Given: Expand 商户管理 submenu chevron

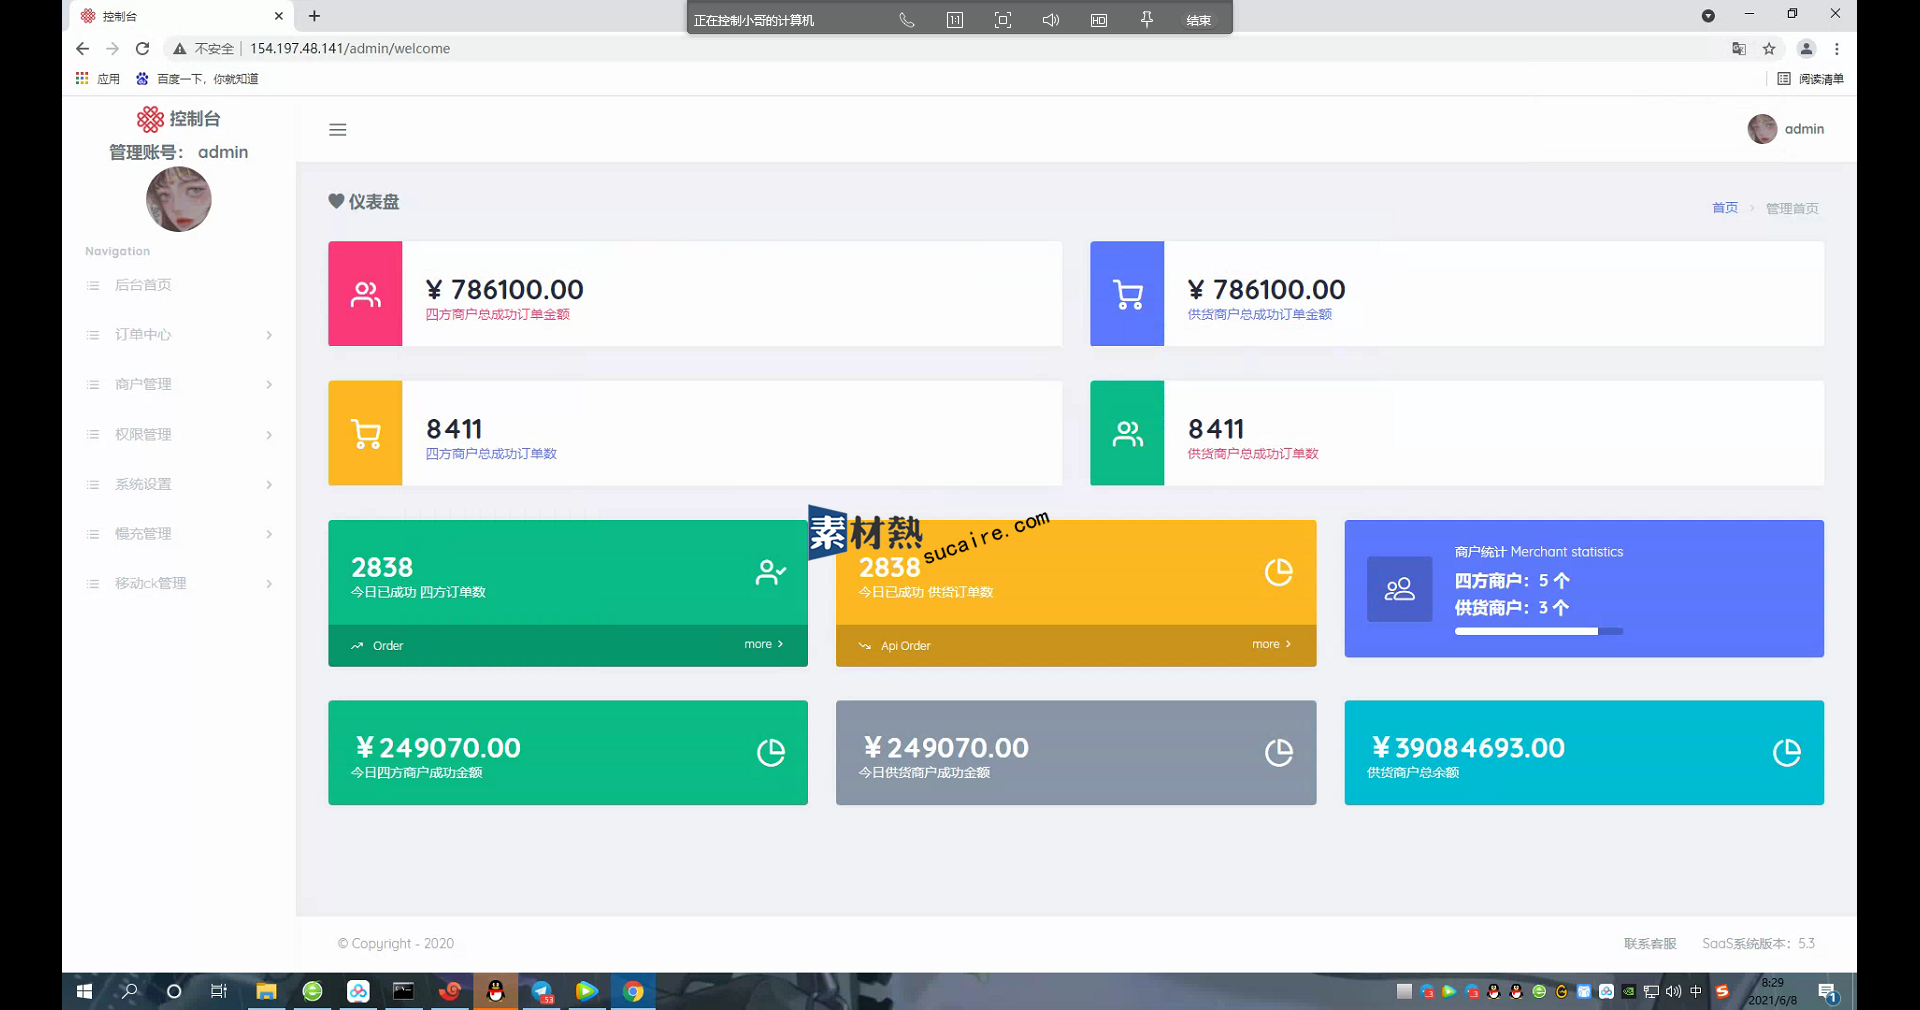Looking at the screenshot, I should (x=269, y=384).
